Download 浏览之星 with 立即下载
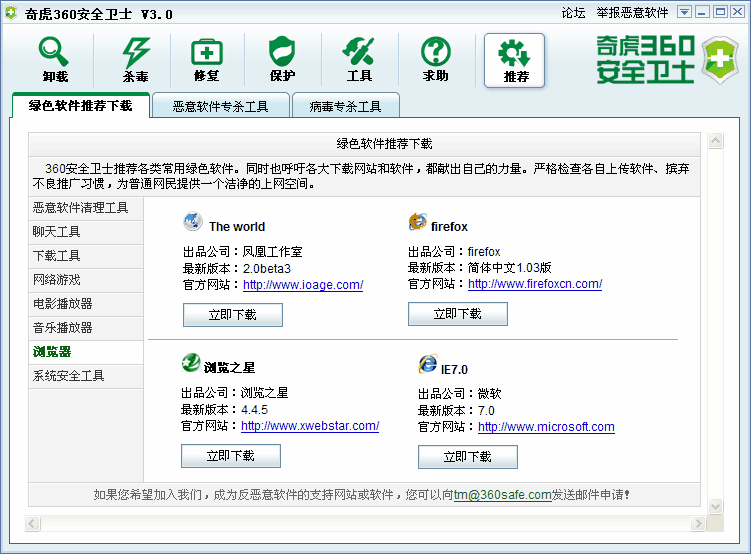The image size is (751, 554). [x=231, y=455]
